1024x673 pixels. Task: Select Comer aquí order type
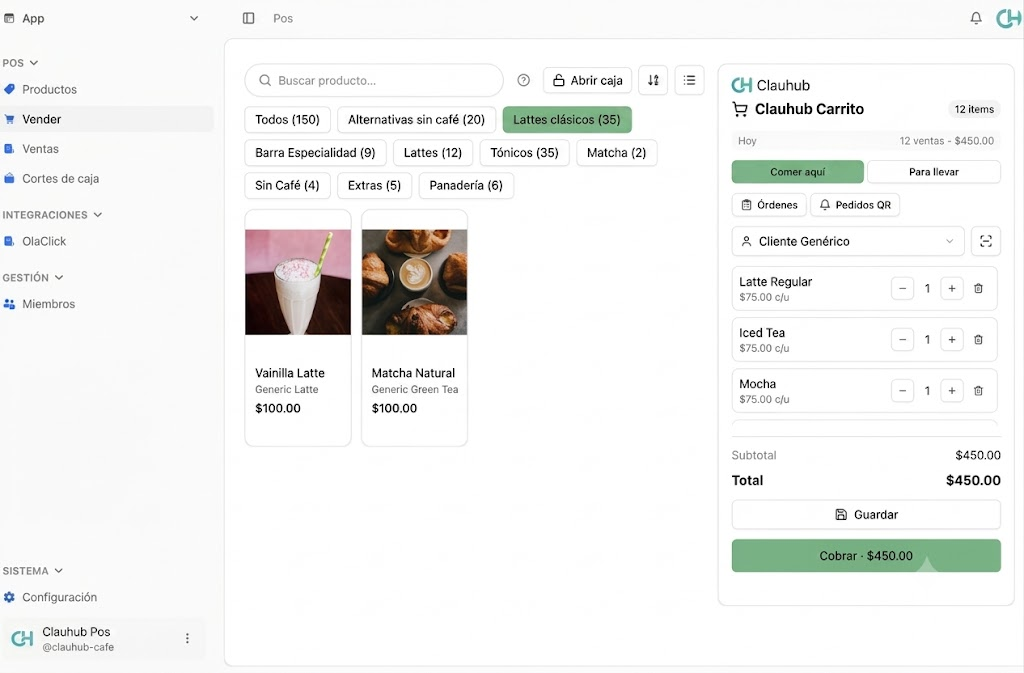[797, 172]
